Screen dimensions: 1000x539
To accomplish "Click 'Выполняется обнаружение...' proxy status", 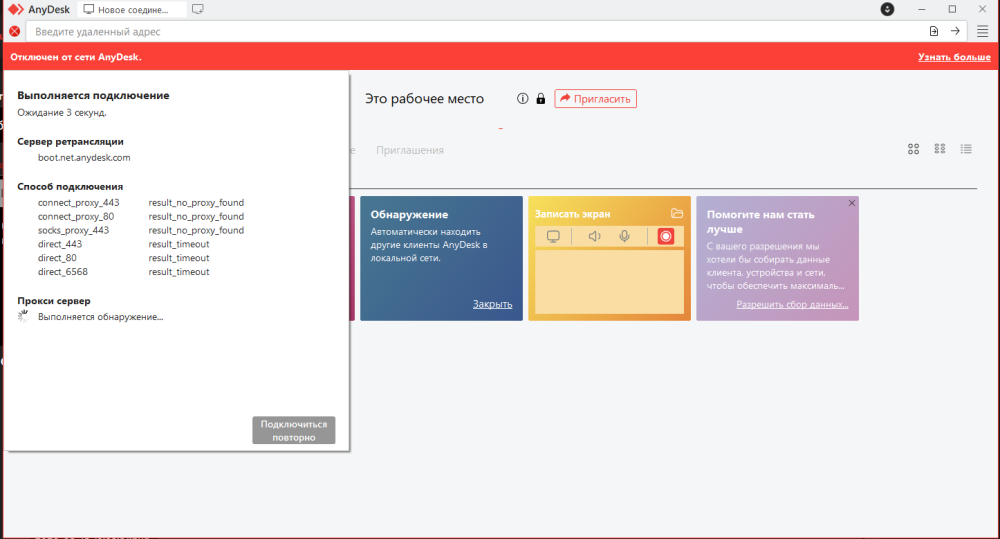I will point(100,317).
